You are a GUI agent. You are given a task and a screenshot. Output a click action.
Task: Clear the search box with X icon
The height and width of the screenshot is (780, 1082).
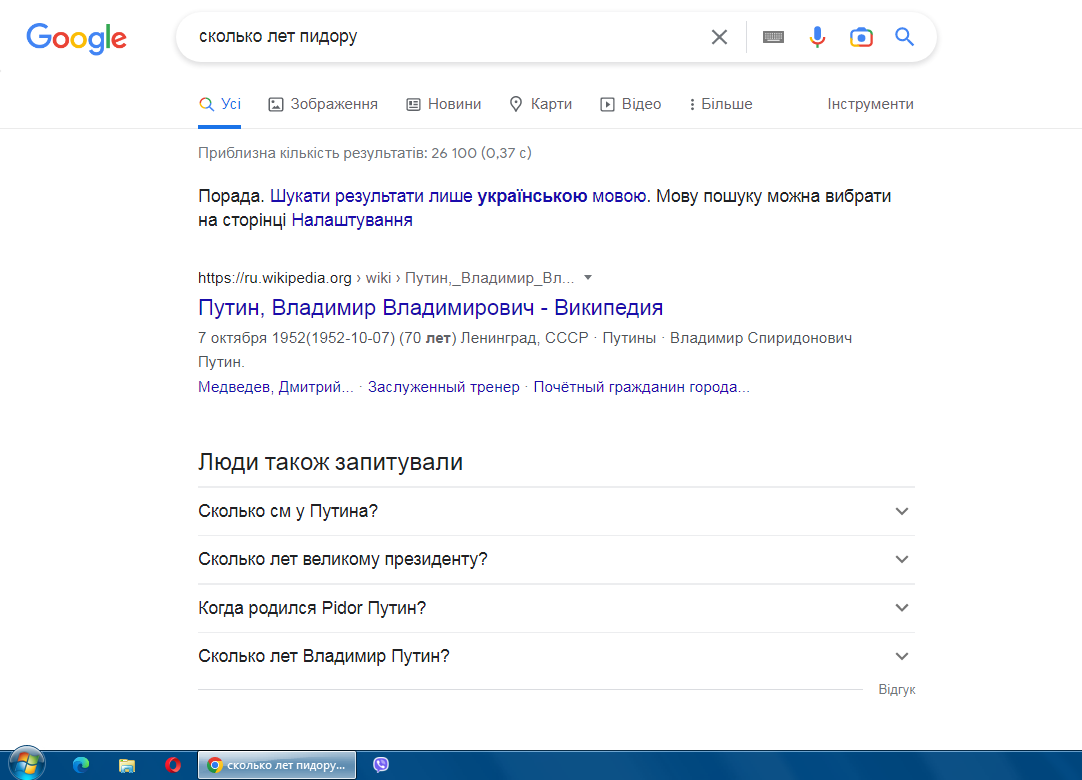(719, 37)
